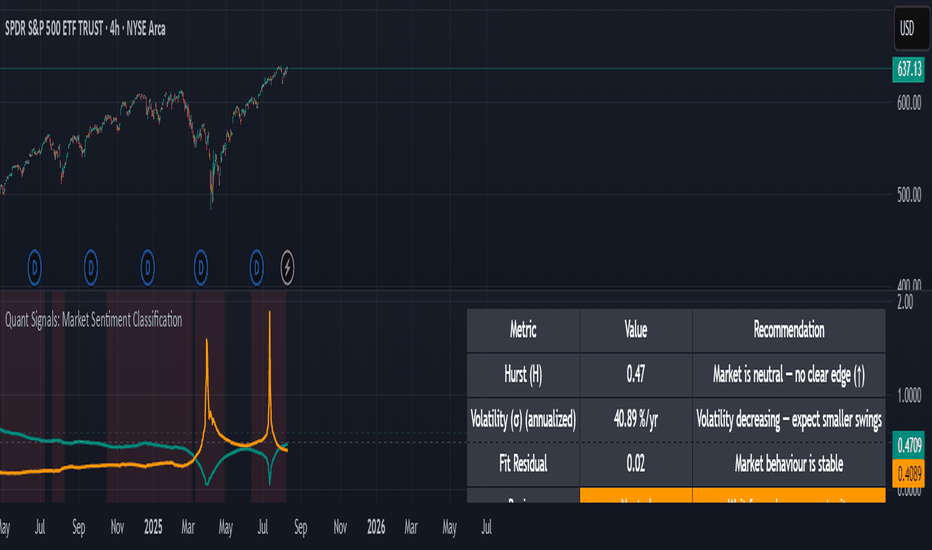Click the Fit Residual row label
Viewport: 932px width, 550px height.
[x=523, y=464]
